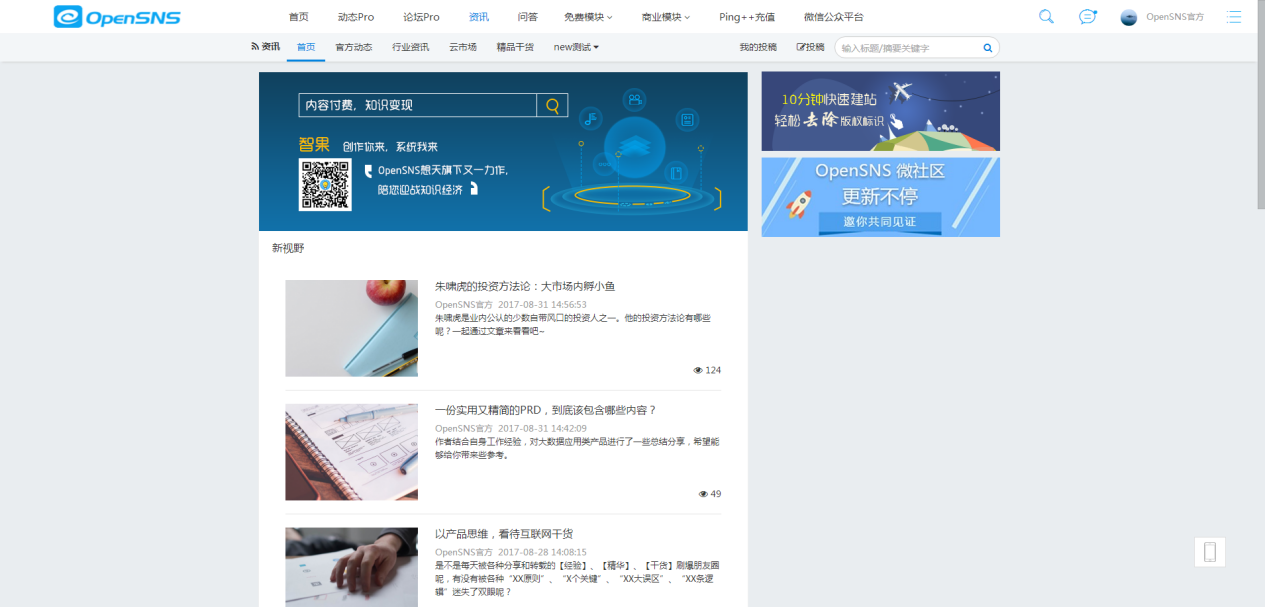
Task: Expand the 免费模块 dropdown menu
Action: [588, 17]
